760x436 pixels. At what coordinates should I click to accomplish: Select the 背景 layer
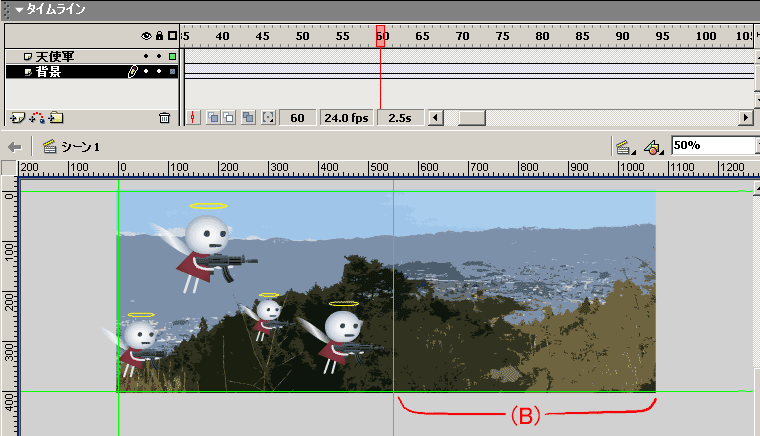coord(48,72)
